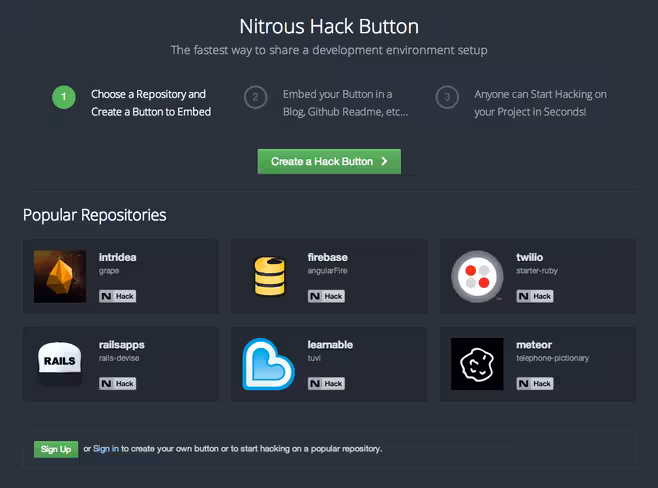Image resolution: width=658 pixels, height=488 pixels.
Task: Click the Create a Hack Button button
Action: pos(329,162)
